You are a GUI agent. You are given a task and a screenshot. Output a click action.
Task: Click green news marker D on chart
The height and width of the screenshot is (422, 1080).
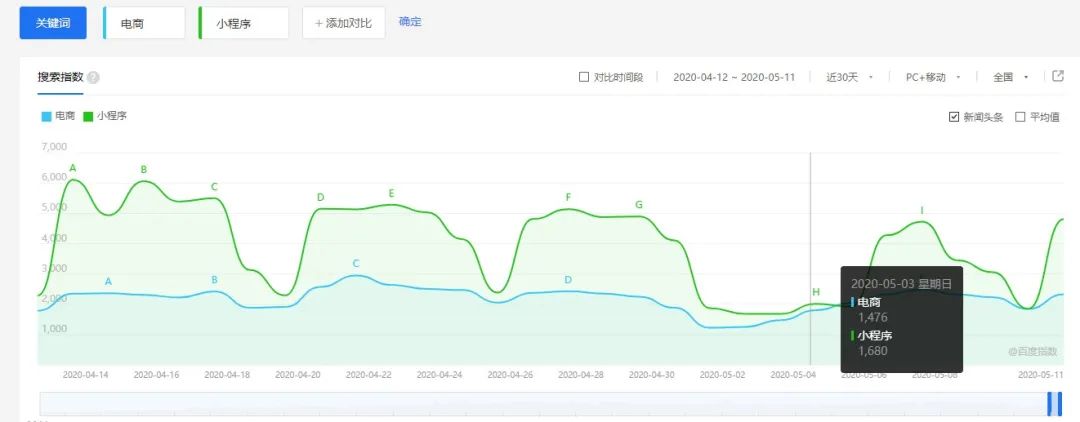pyautogui.click(x=320, y=198)
